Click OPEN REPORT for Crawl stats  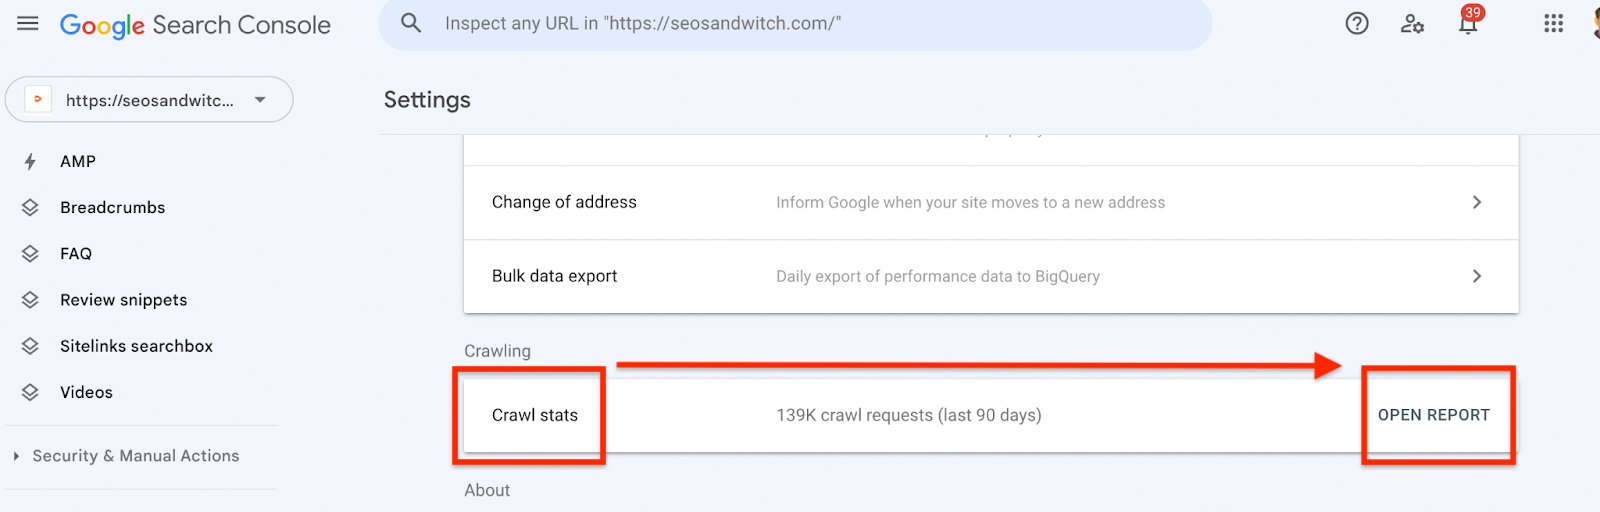[x=1434, y=415]
